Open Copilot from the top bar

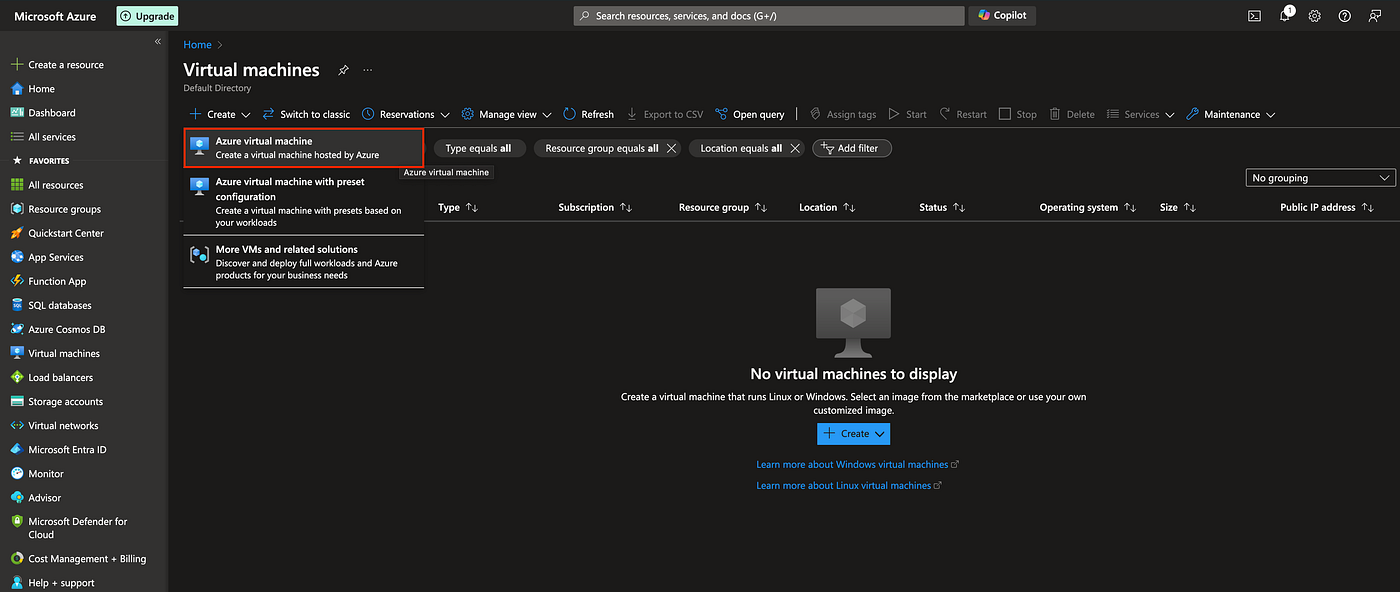click(1002, 15)
